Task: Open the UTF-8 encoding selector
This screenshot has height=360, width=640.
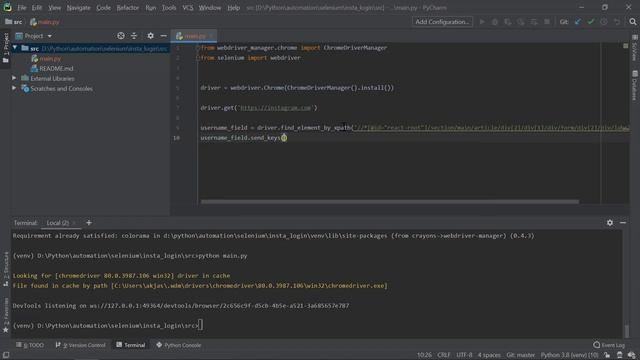Action: click(464, 355)
